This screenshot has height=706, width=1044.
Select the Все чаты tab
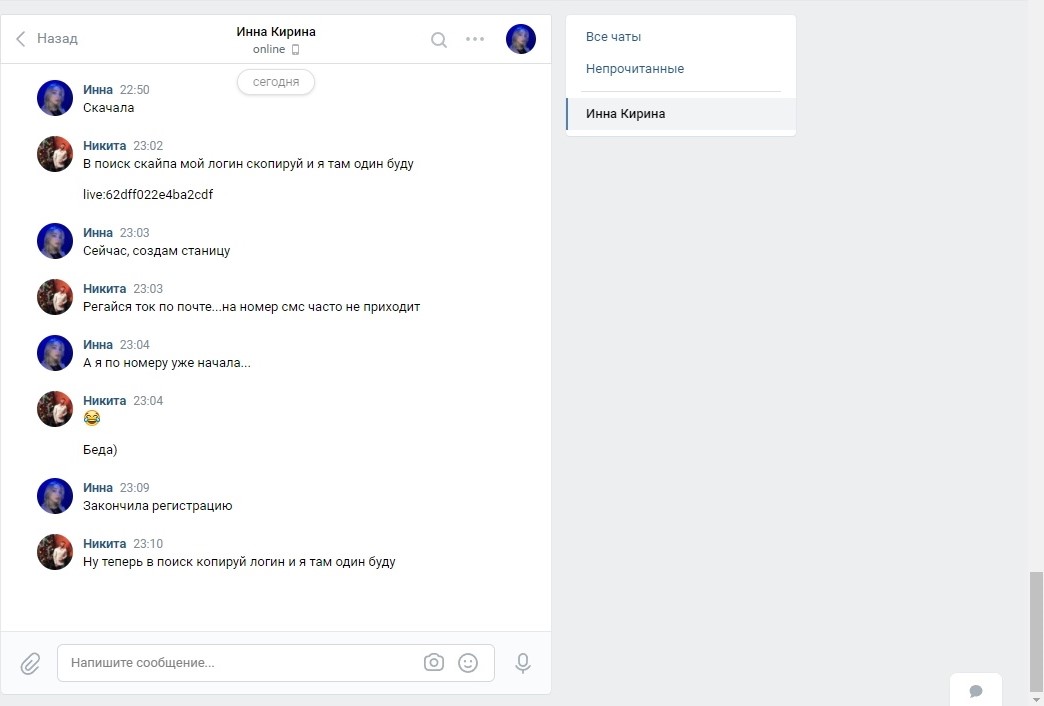pos(613,37)
